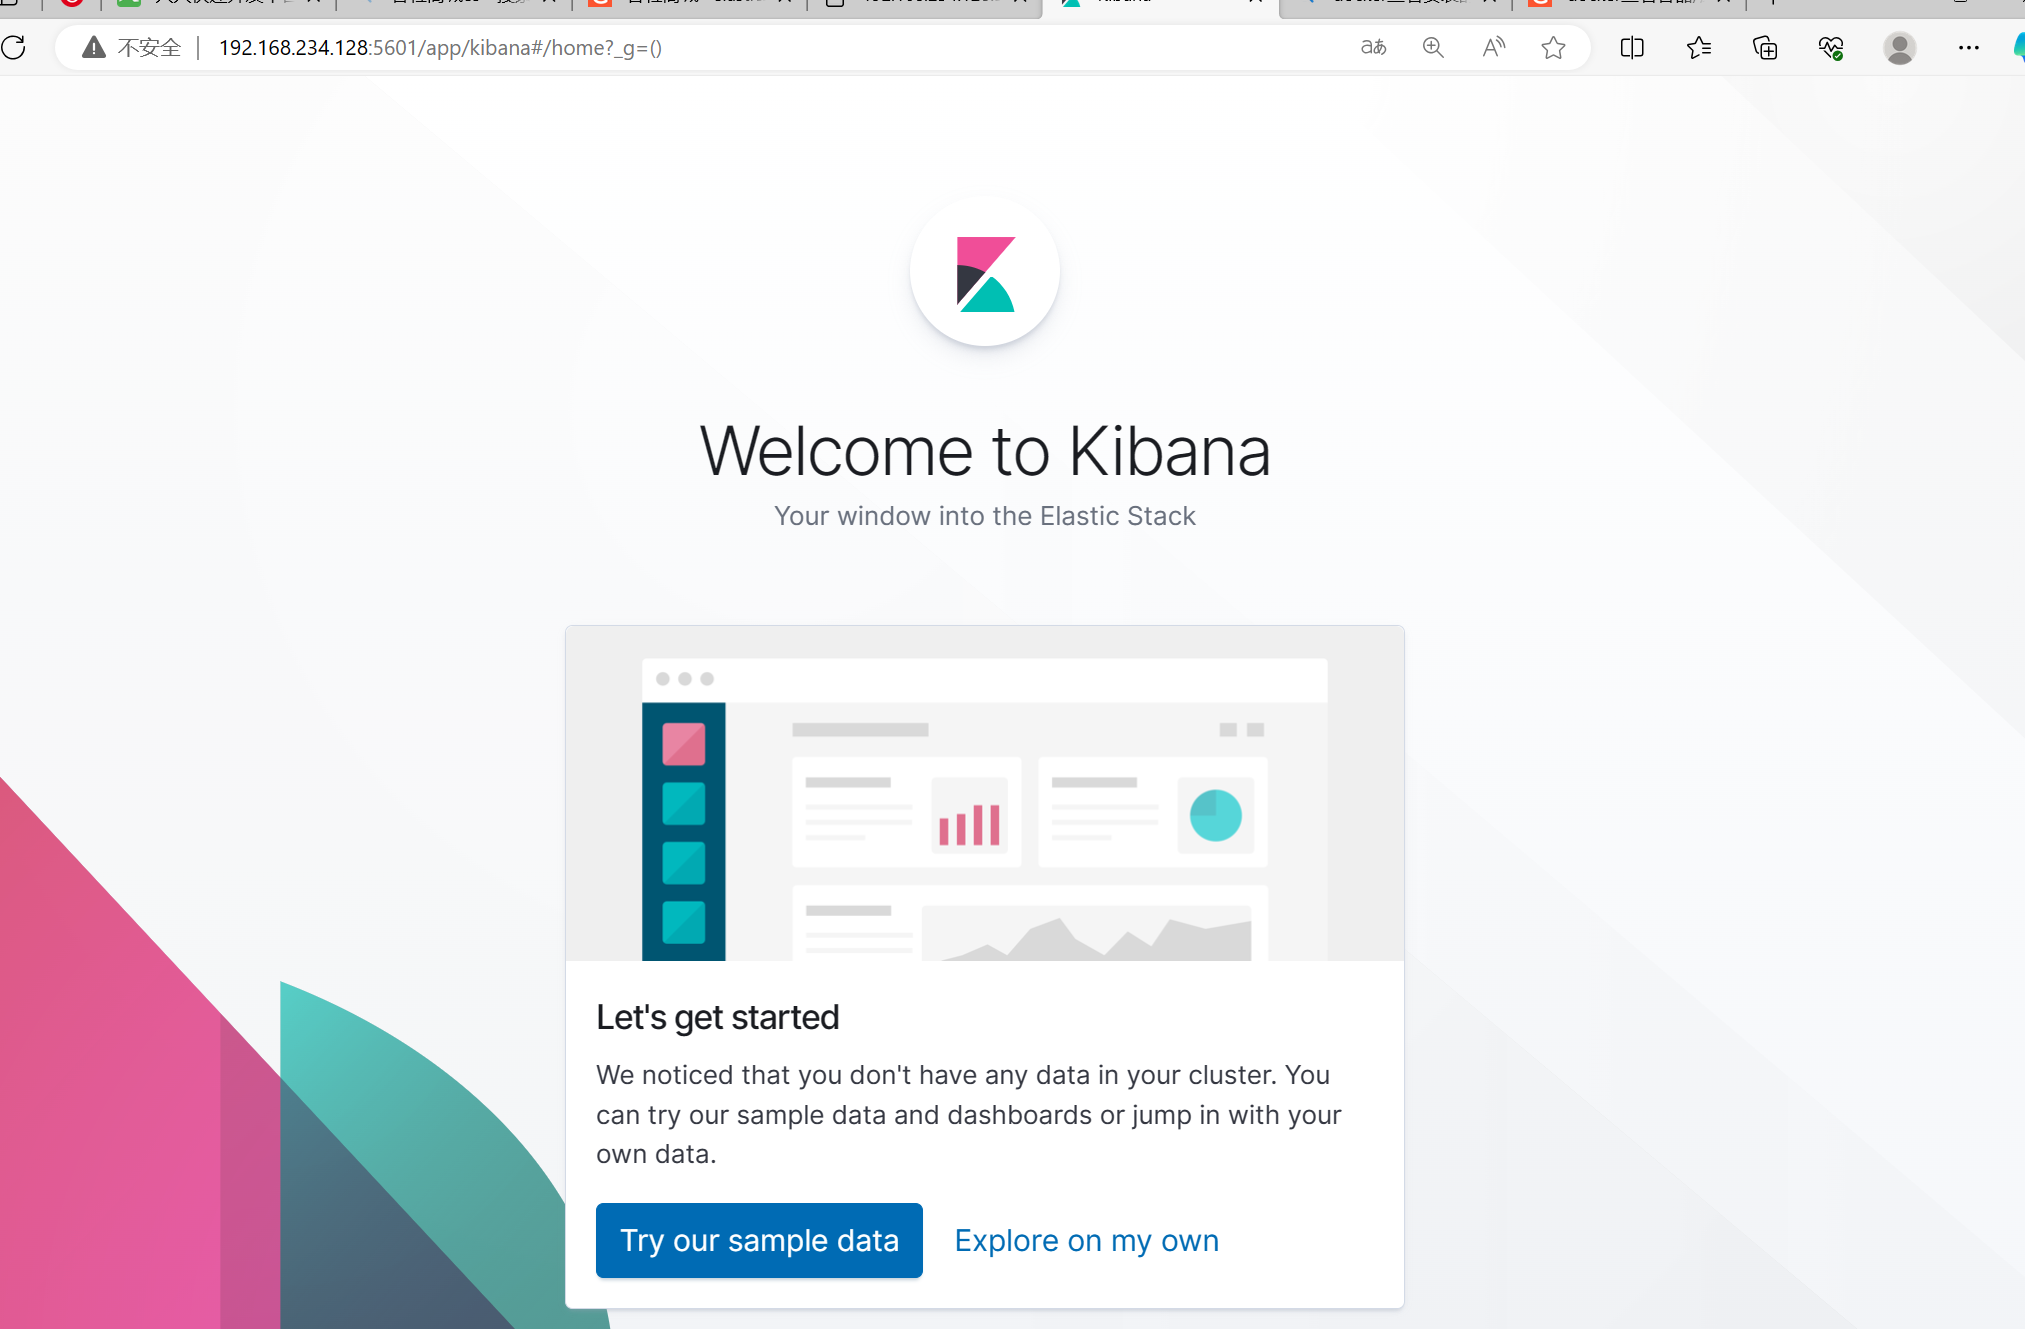The image size is (2025, 1329).
Task: Click Try our sample data button
Action: 759,1240
